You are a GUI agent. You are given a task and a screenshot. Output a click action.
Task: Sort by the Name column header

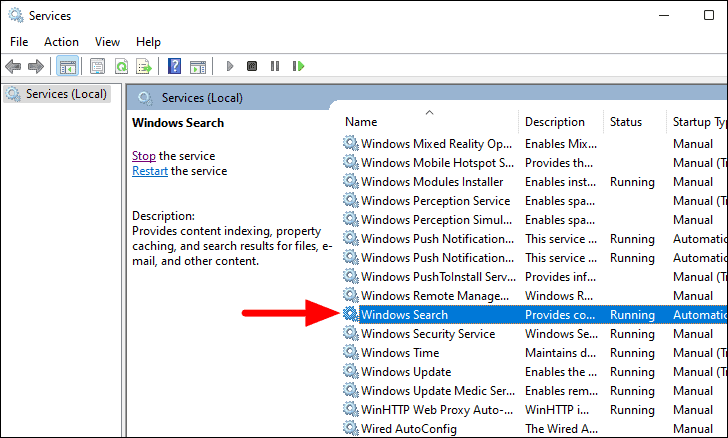click(x=361, y=122)
